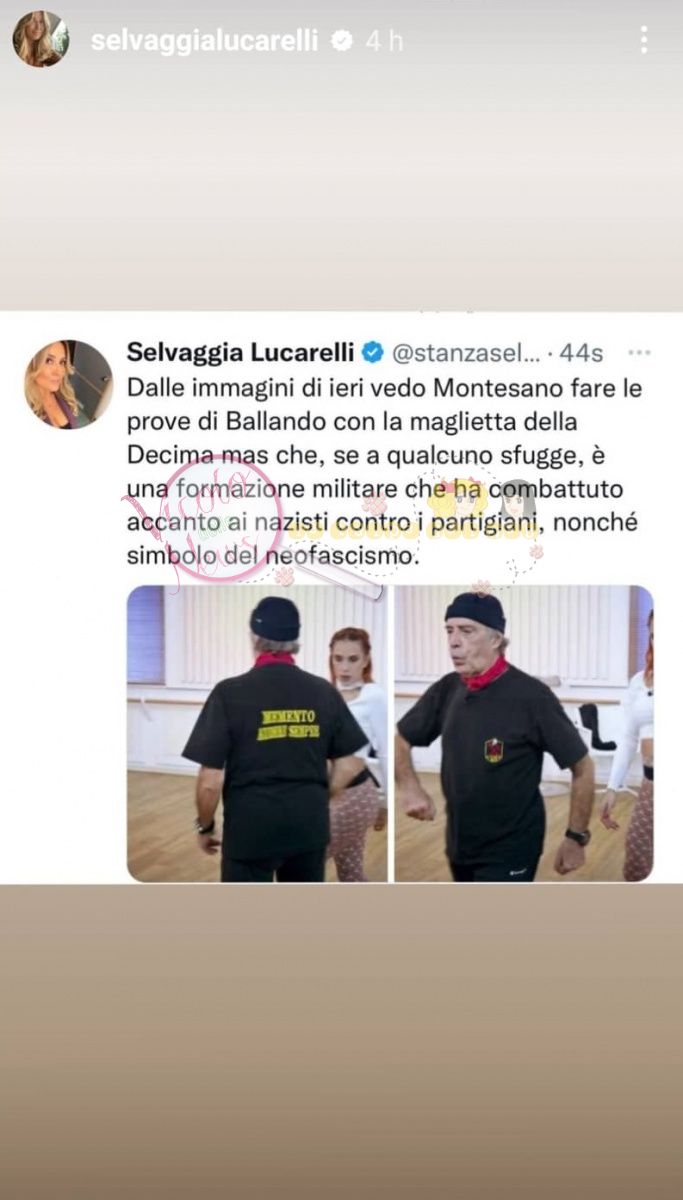Open the story's three-dot options menu

tap(644, 40)
